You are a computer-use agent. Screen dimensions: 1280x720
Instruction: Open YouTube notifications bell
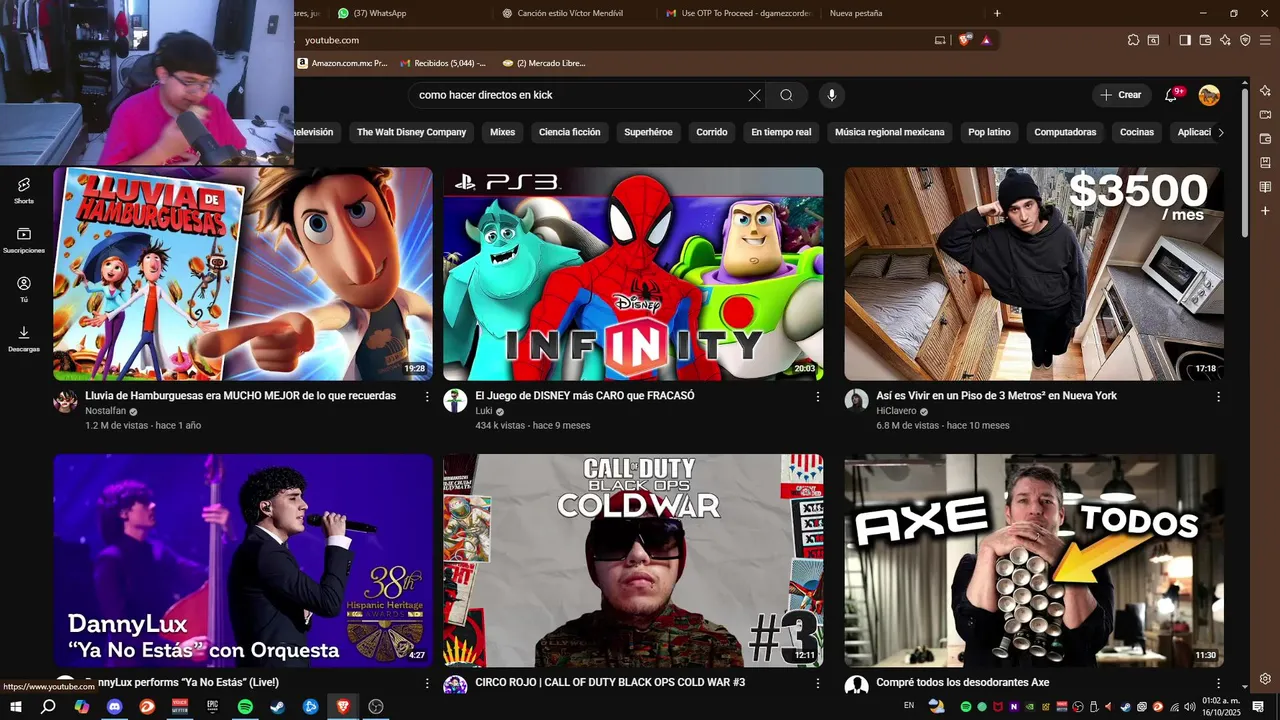(x=1171, y=95)
